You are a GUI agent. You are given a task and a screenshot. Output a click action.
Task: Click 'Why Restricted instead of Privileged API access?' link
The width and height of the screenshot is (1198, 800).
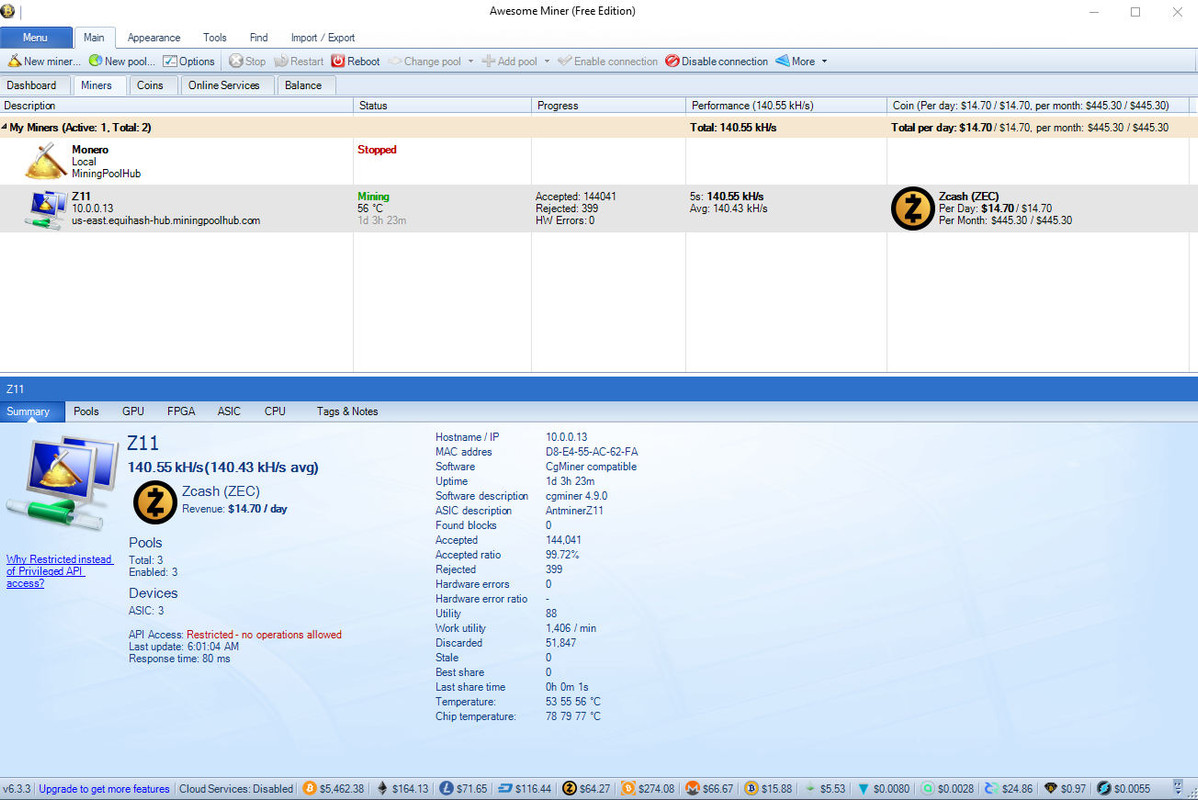60,572
